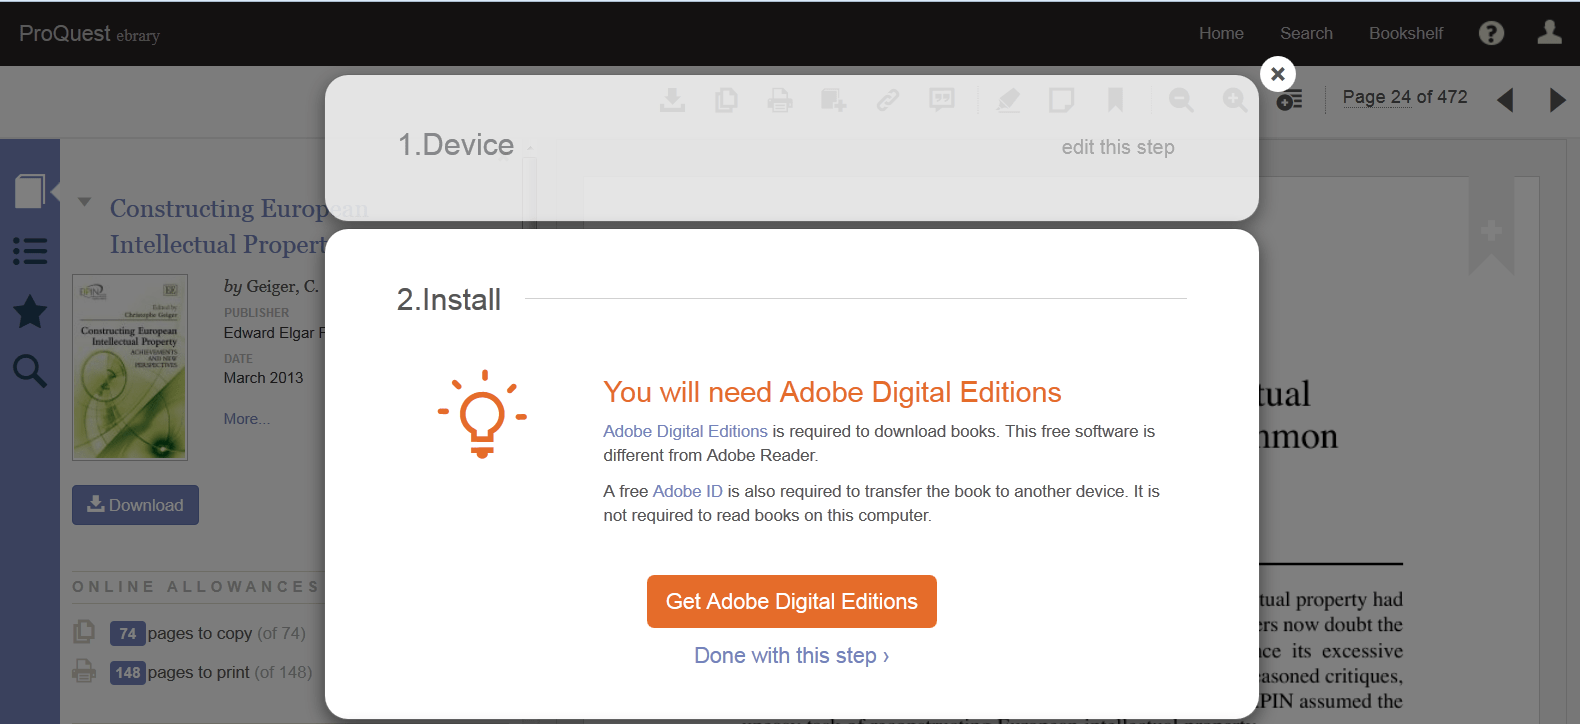Click the 148 pages to print badge

(x=128, y=672)
